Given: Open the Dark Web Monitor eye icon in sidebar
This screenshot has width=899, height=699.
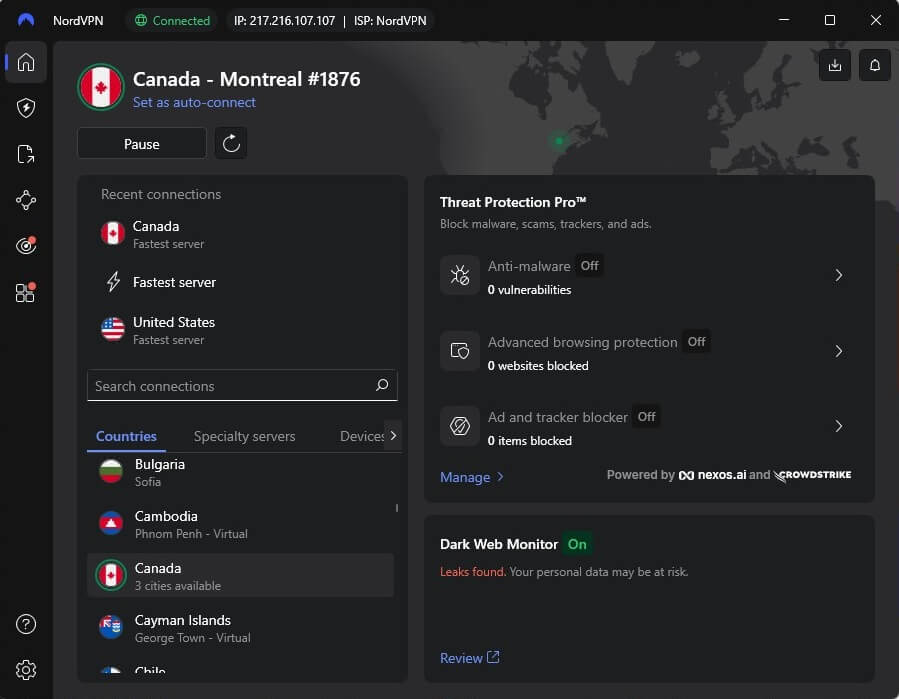Looking at the screenshot, I should tap(25, 245).
